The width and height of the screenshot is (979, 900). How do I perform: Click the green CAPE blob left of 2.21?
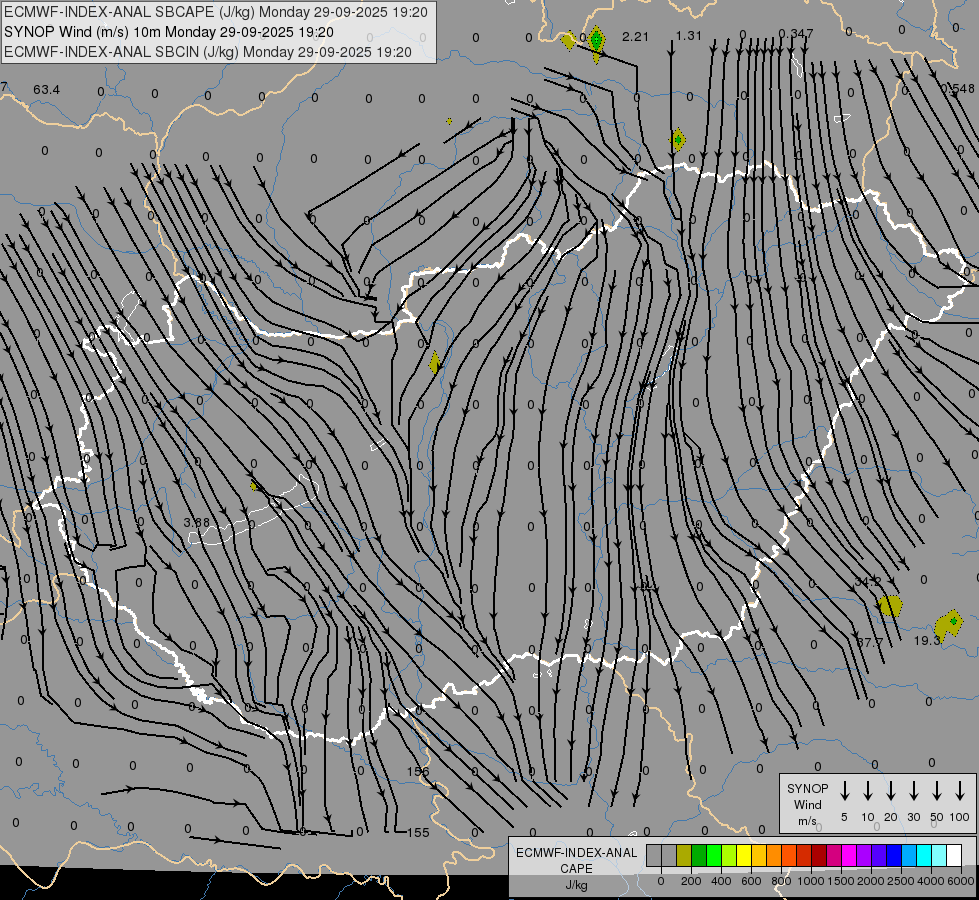pyautogui.click(x=596, y=41)
